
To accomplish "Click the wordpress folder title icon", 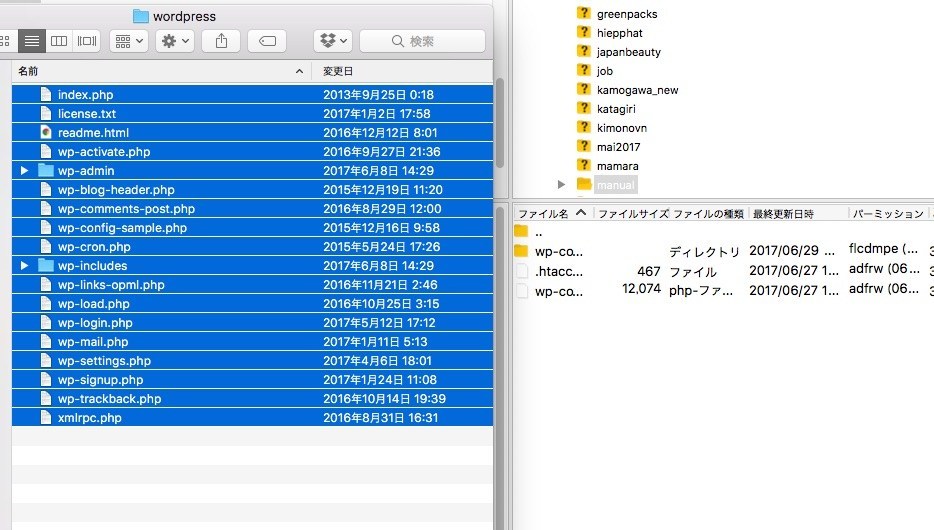I will coord(141,16).
